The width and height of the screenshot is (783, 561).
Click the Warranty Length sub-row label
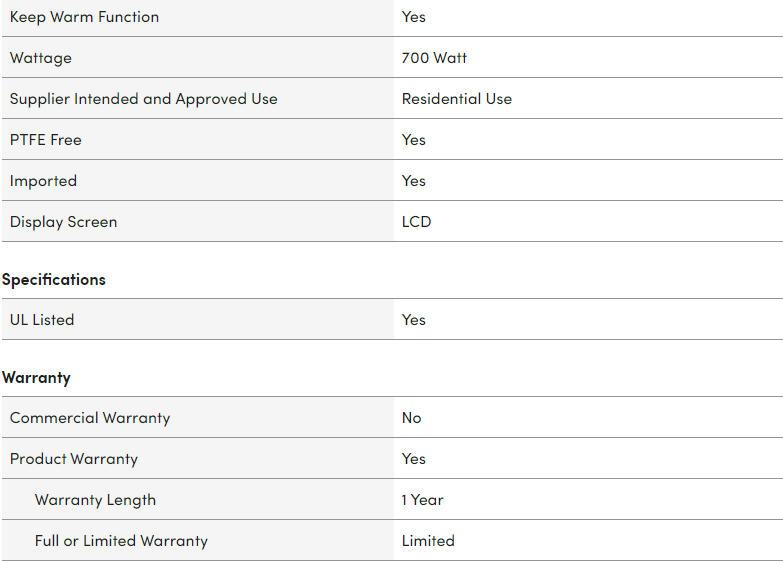coord(95,500)
